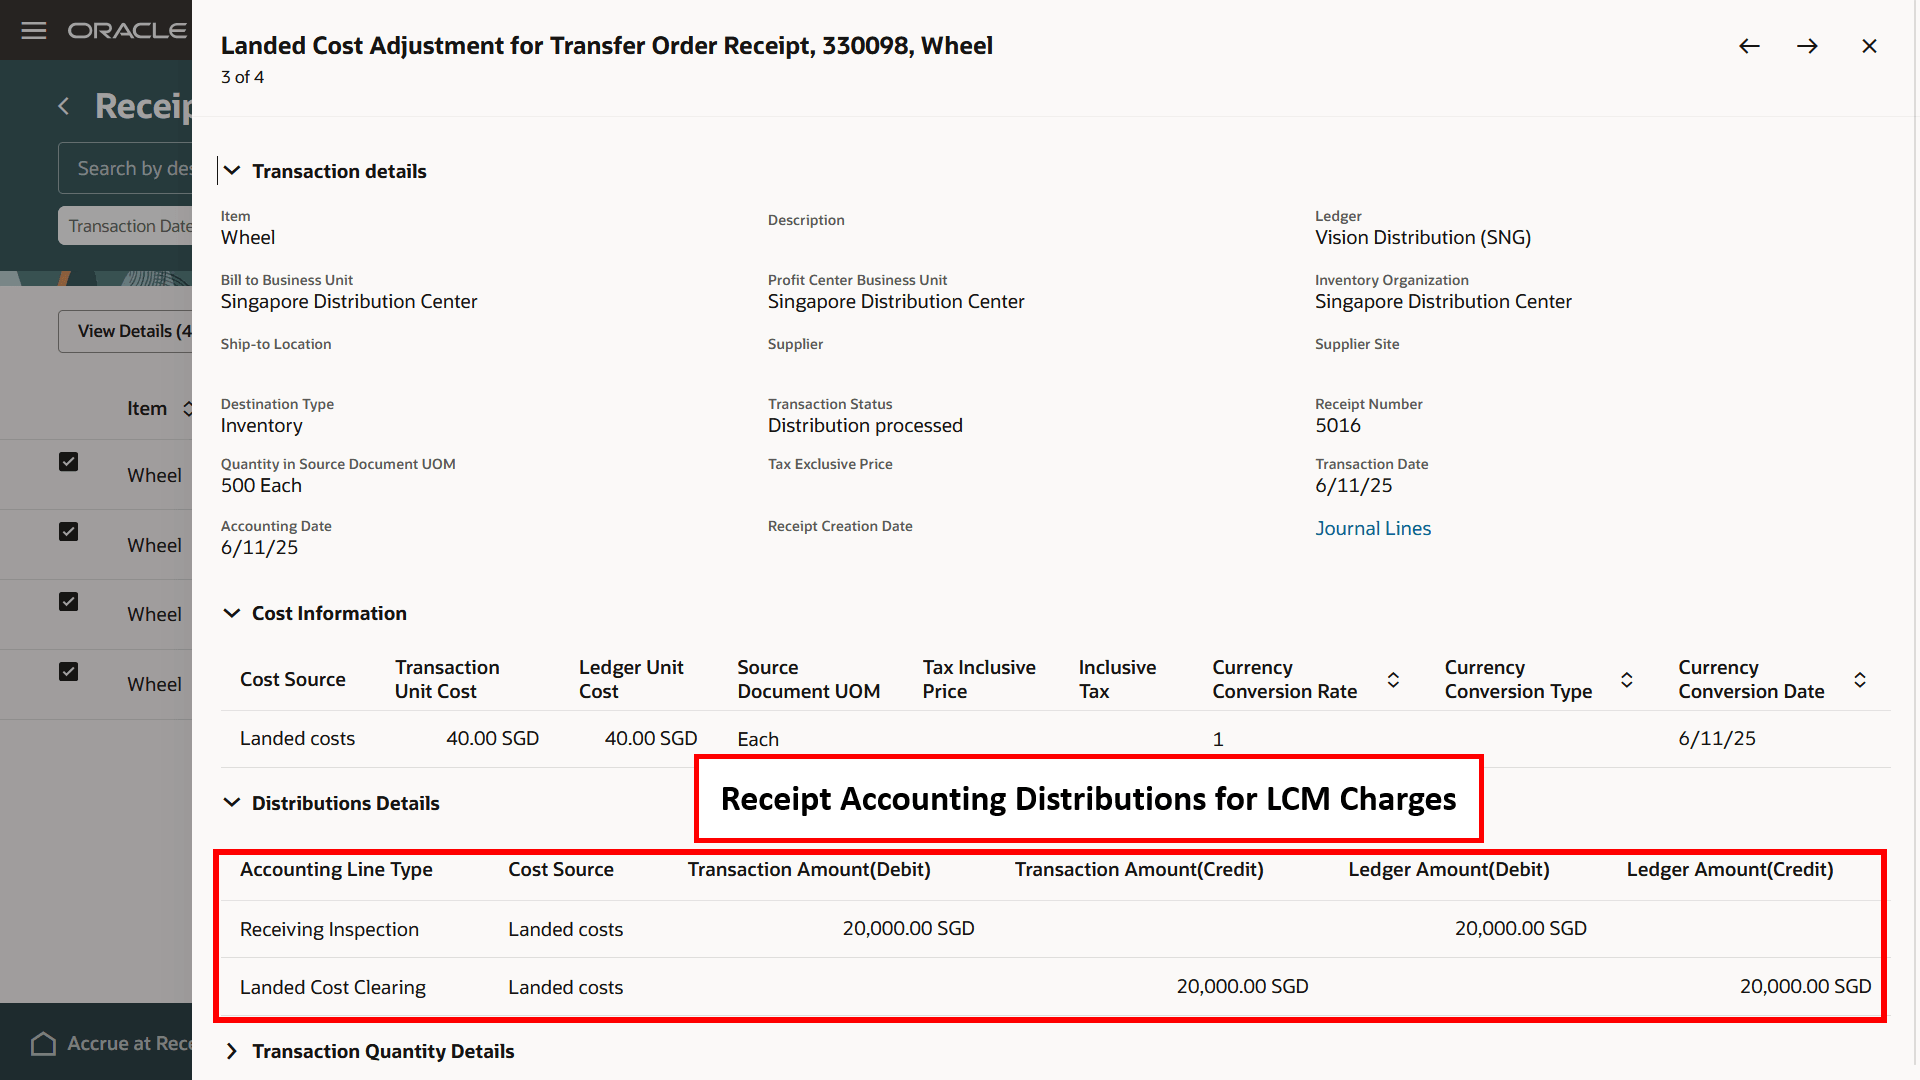Click the back chevron beside Receipt heading
The width and height of the screenshot is (1920, 1080).
click(64, 106)
